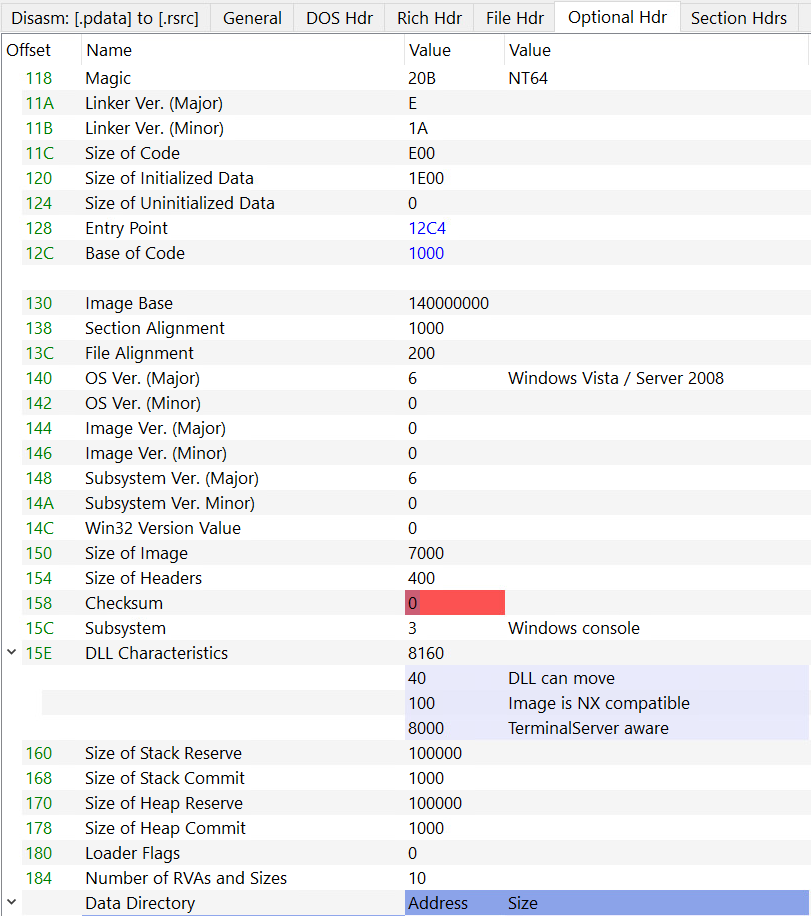Image resolution: width=811 pixels, height=916 pixels.
Task: Select the 'TerminalServer aware' flag row
Action: coord(588,728)
